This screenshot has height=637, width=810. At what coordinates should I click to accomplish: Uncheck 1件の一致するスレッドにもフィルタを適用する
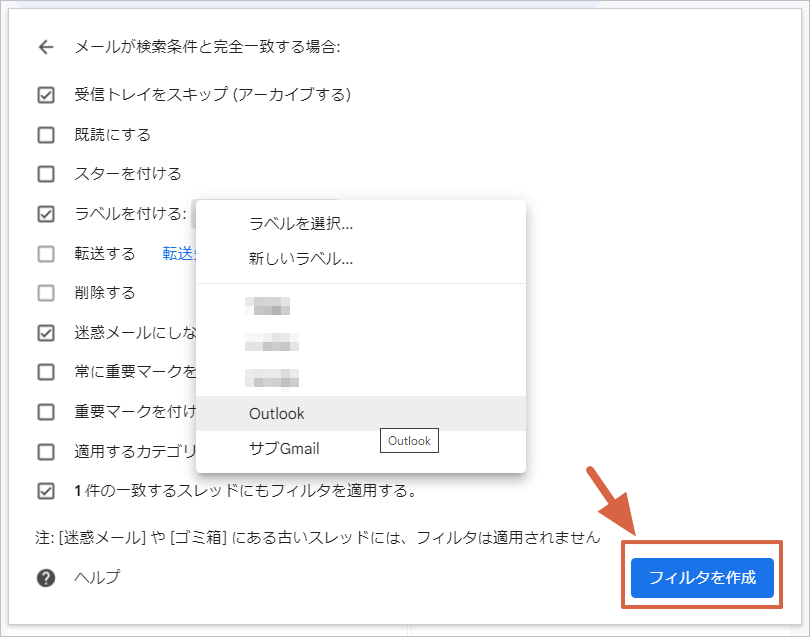tap(45, 490)
